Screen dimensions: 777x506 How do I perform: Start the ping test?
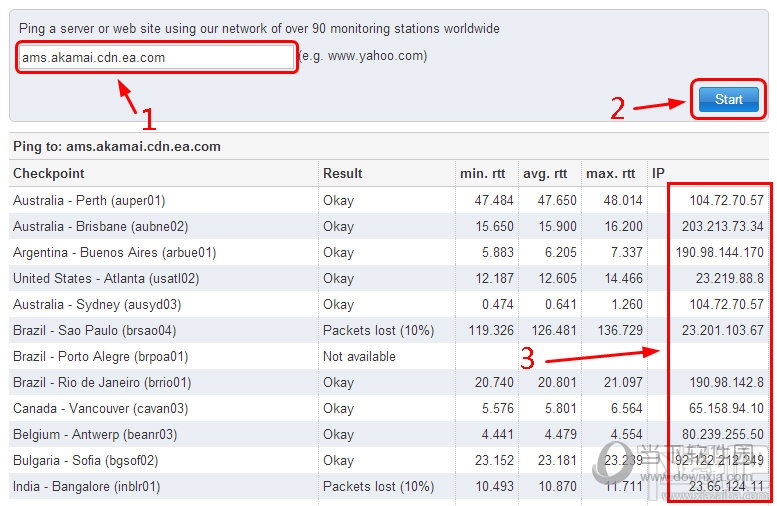click(728, 100)
